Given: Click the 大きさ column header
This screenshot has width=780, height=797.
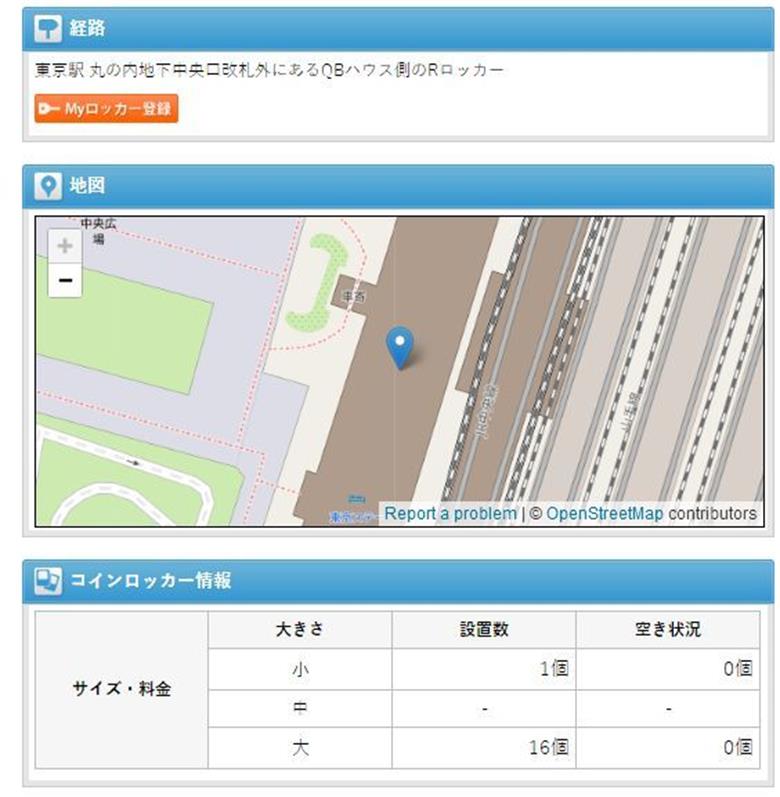Looking at the screenshot, I should 299,630.
